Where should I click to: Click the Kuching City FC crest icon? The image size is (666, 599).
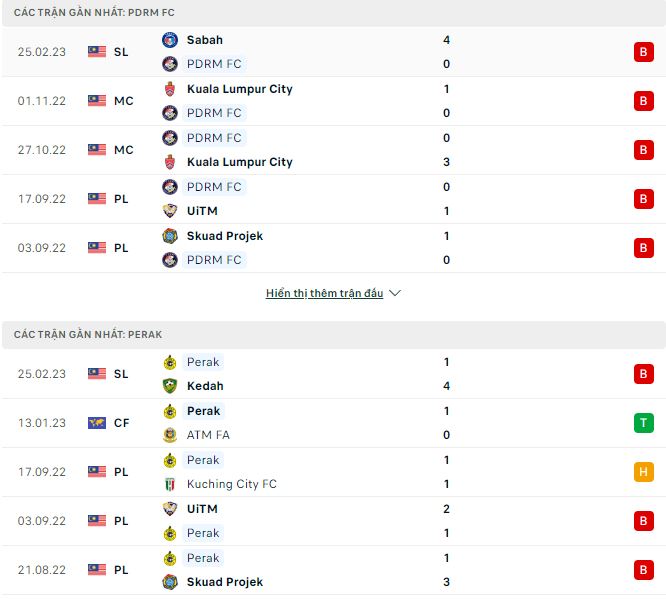pos(169,484)
